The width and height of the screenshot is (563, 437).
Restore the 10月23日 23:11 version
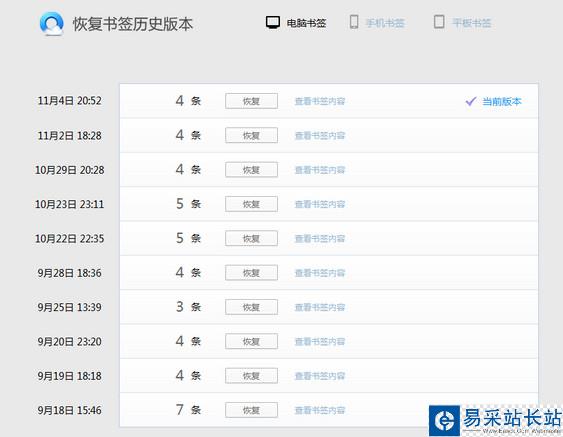point(251,204)
